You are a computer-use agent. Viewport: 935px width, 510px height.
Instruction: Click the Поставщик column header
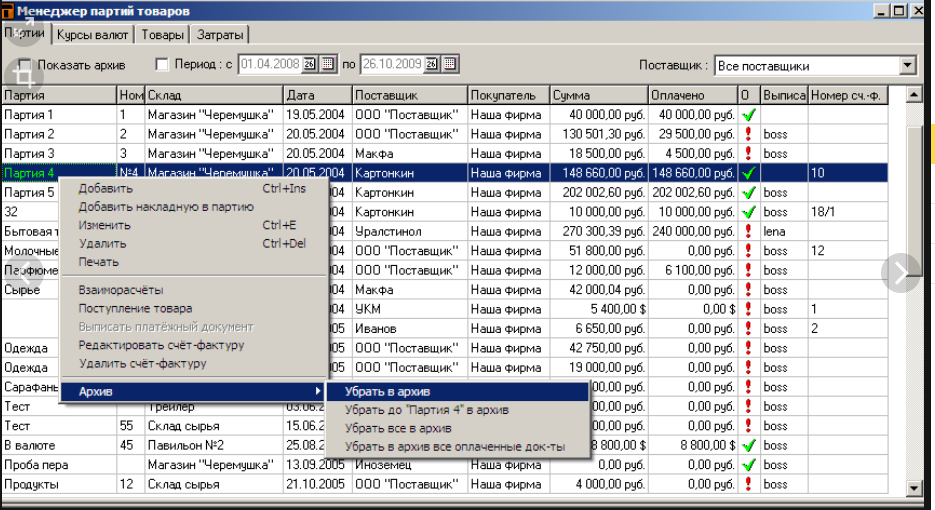tap(409, 95)
